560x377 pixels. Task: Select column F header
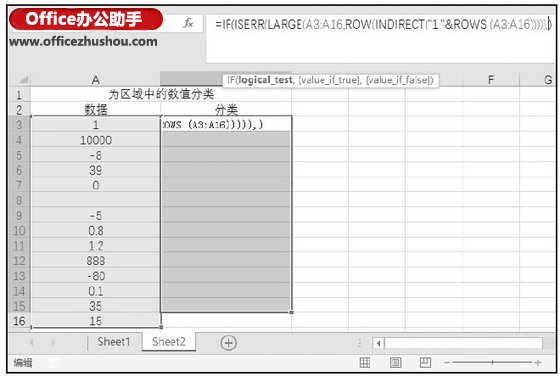point(491,79)
